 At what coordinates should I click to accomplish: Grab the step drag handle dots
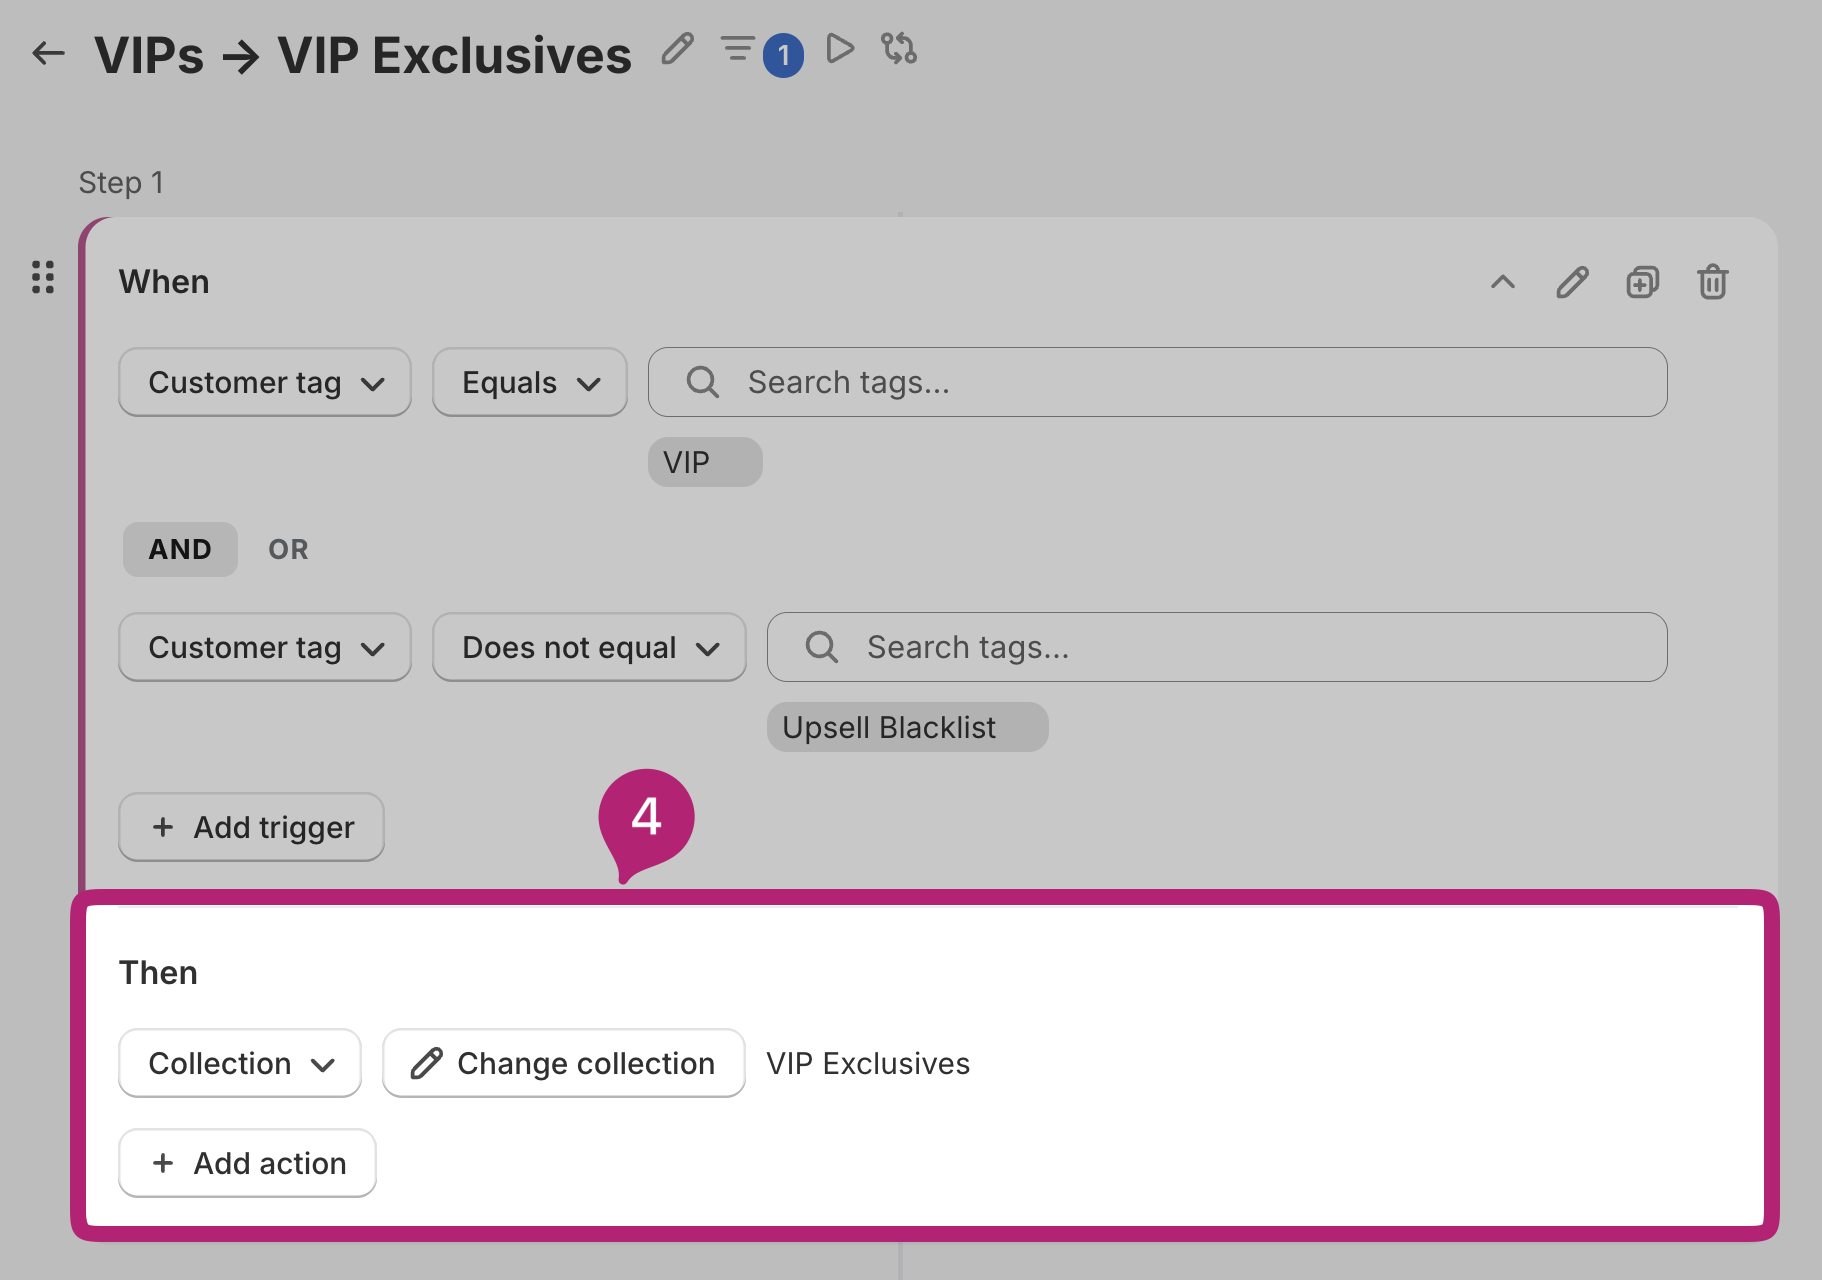[43, 277]
